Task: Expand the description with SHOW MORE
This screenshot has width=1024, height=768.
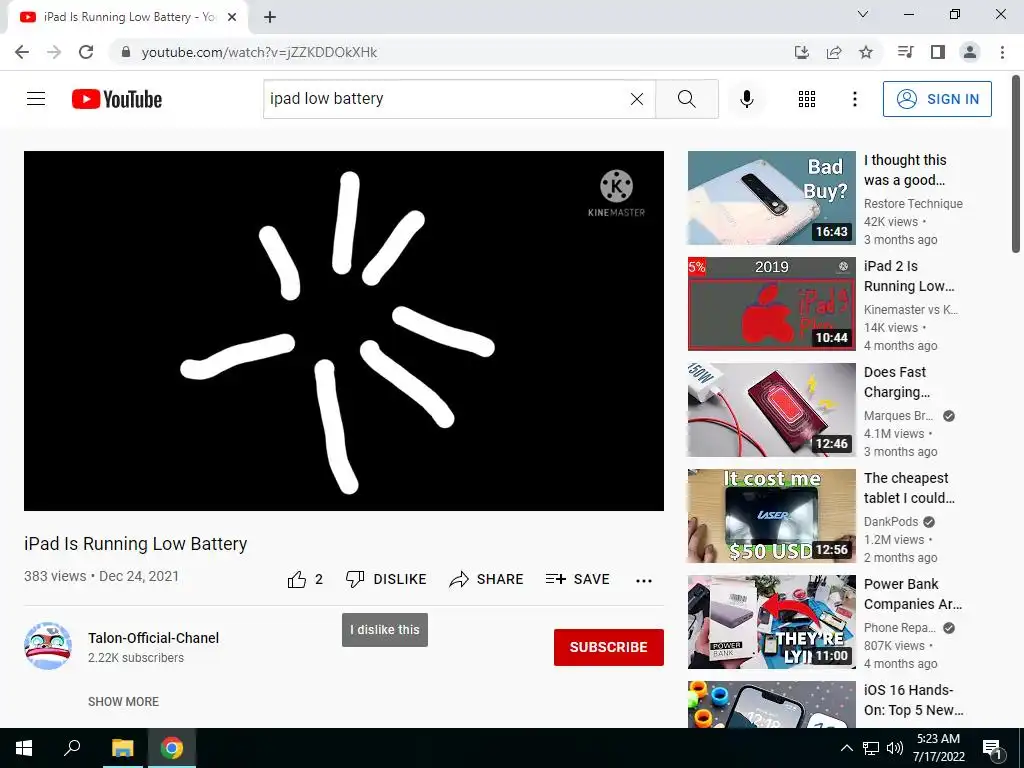Action: pyautogui.click(x=123, y=701)
